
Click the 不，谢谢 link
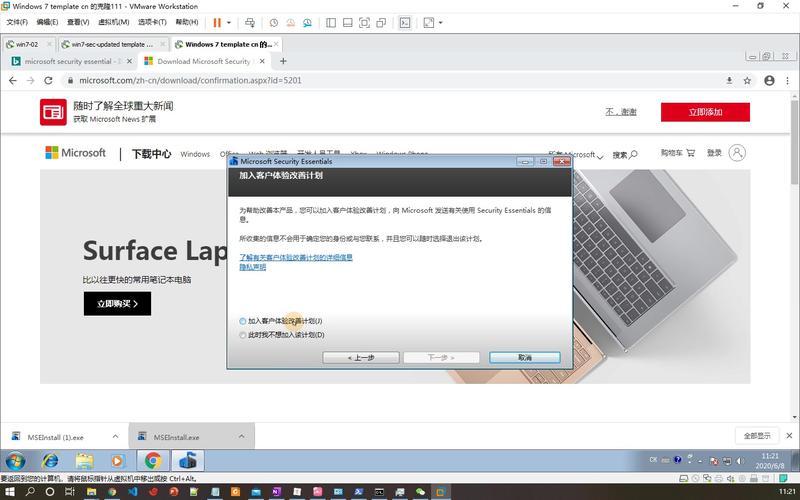[620, 112]
